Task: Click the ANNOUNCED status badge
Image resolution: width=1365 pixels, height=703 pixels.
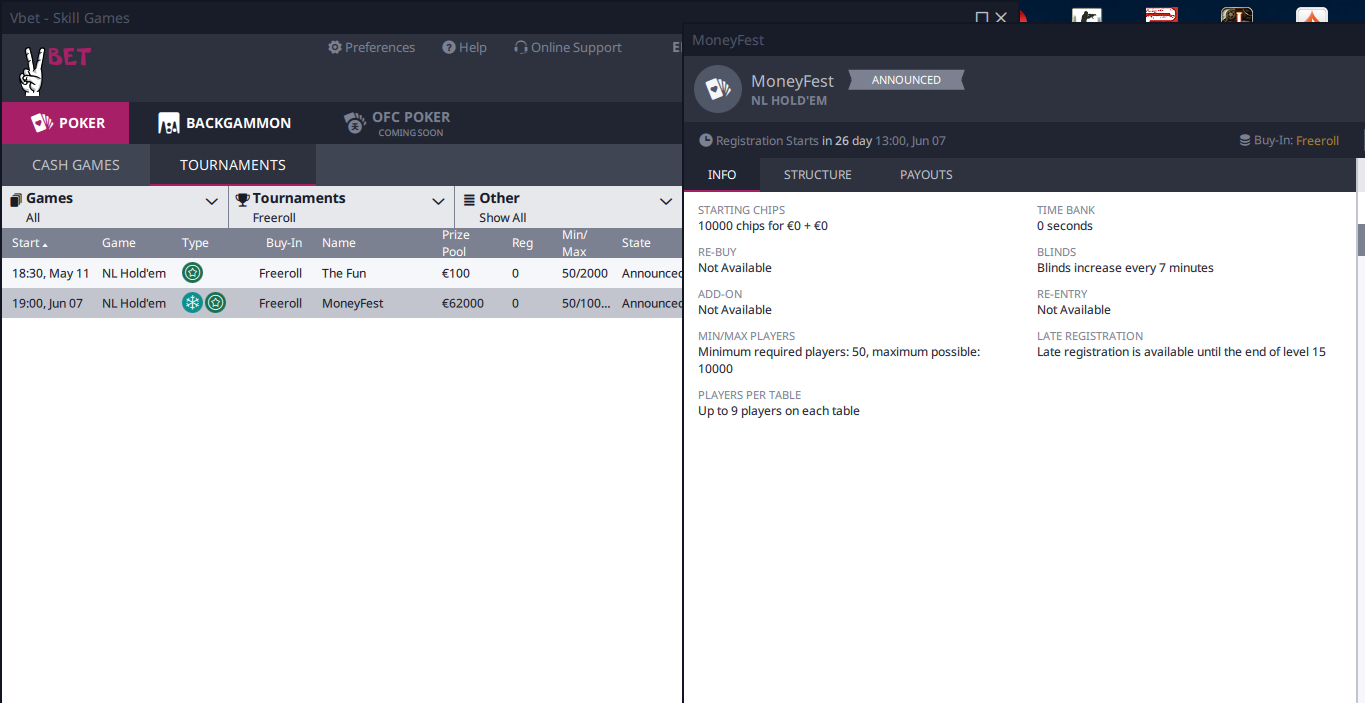Action: tap(906, 80)
